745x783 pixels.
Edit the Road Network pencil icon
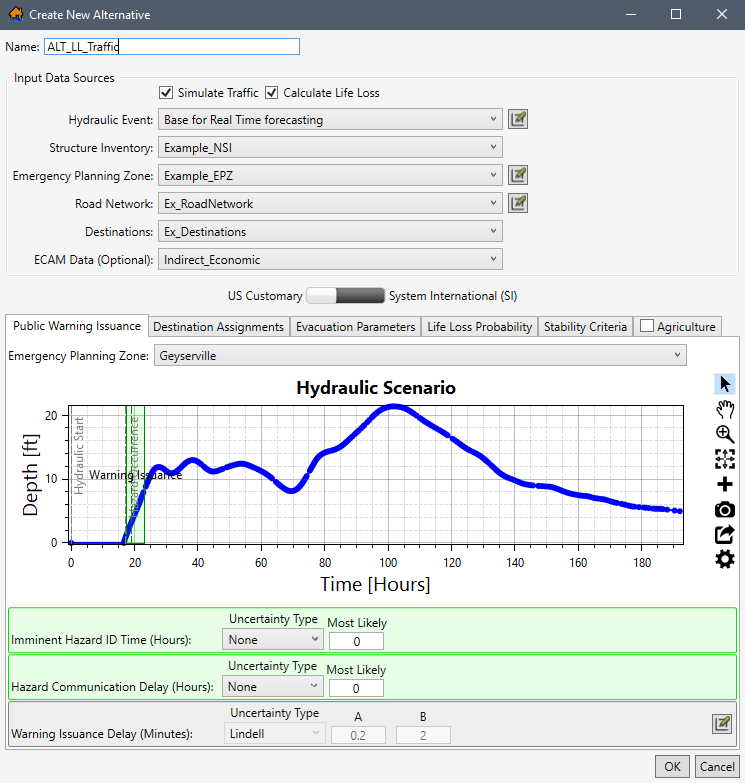[518, 203]
